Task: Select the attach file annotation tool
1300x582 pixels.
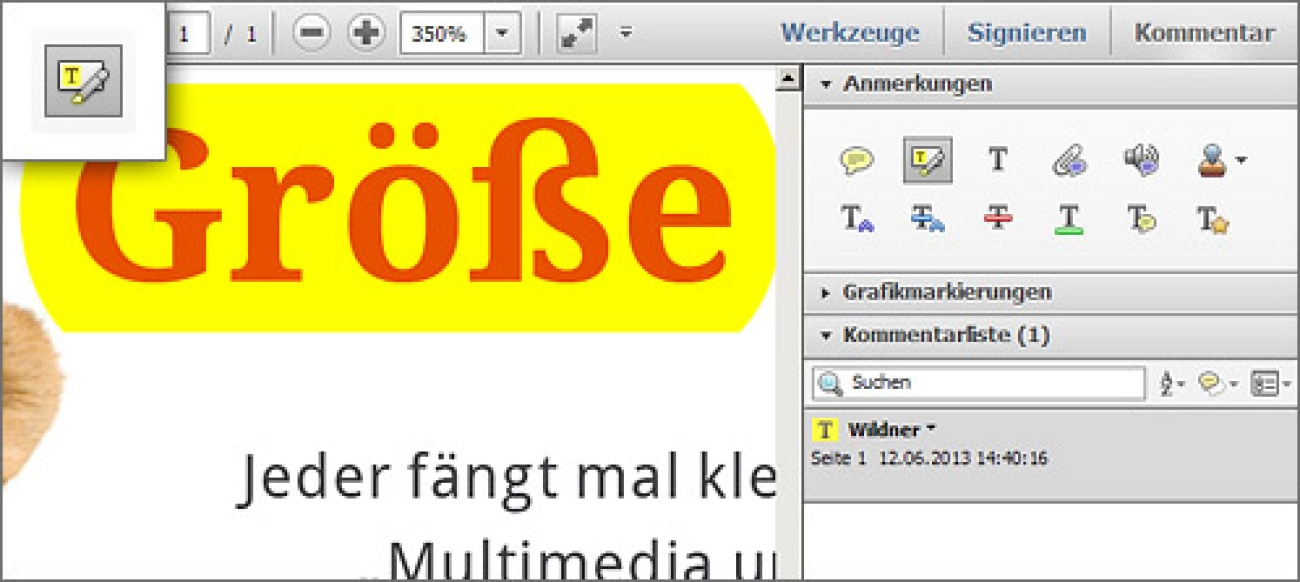Action: point(1068,158)
